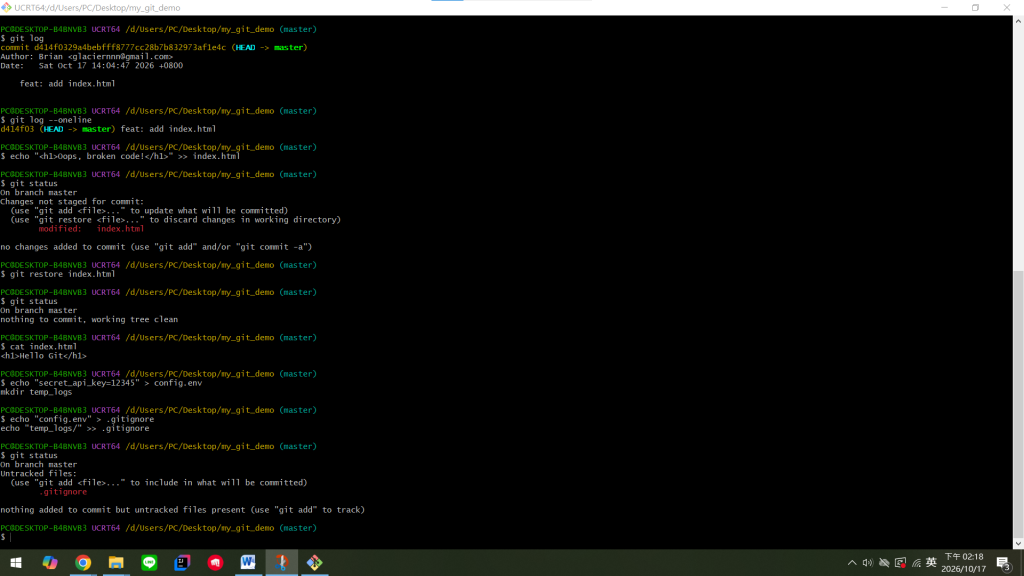Switch the 英 input method indicator
The height and width of the screenshot is (576, 1024).
pyautogui.click(x=931, y=563)
